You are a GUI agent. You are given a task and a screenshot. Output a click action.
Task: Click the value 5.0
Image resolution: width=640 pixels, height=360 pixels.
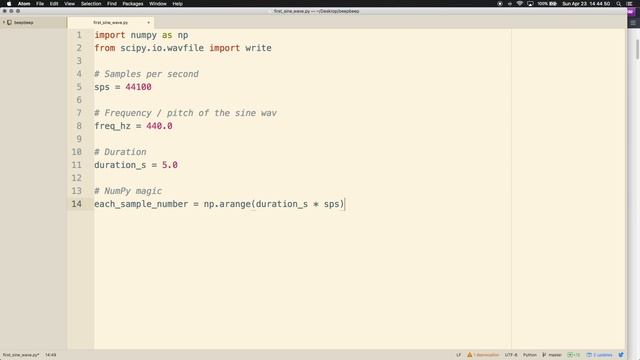tap(170, 165)
